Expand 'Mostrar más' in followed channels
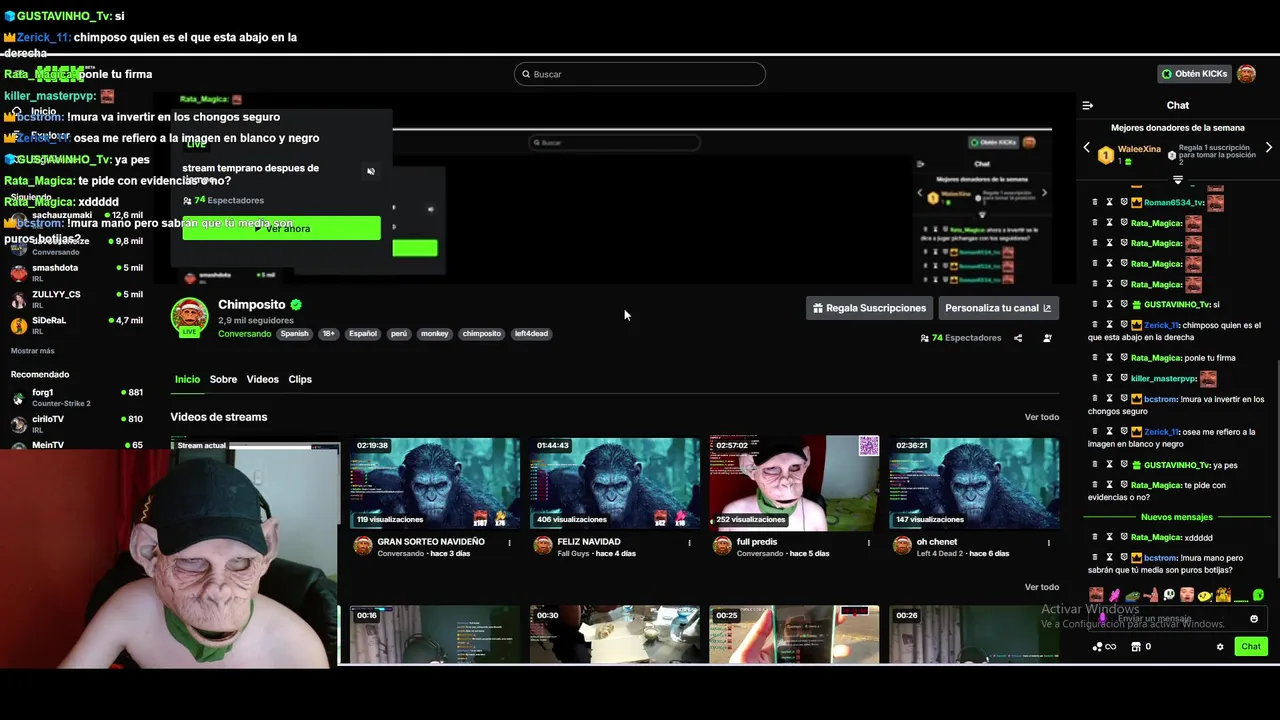Screen dimensions: 1280x720 pos(33,351)
